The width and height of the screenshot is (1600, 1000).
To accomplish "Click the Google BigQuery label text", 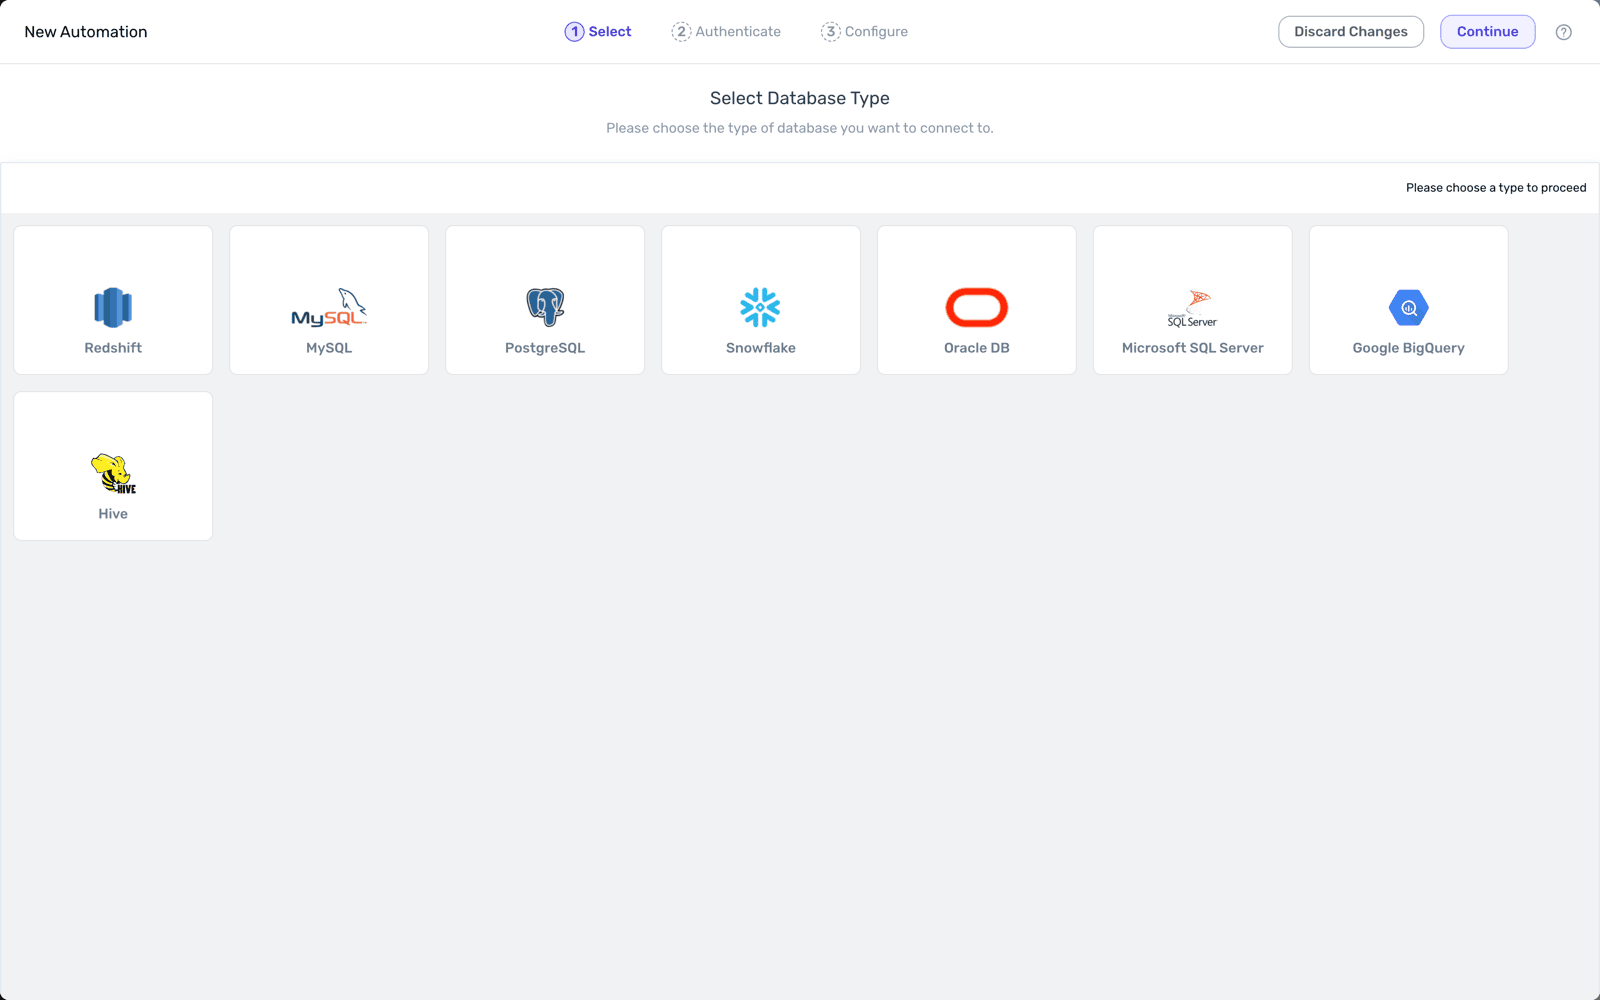I will (x=1409, y=348).
